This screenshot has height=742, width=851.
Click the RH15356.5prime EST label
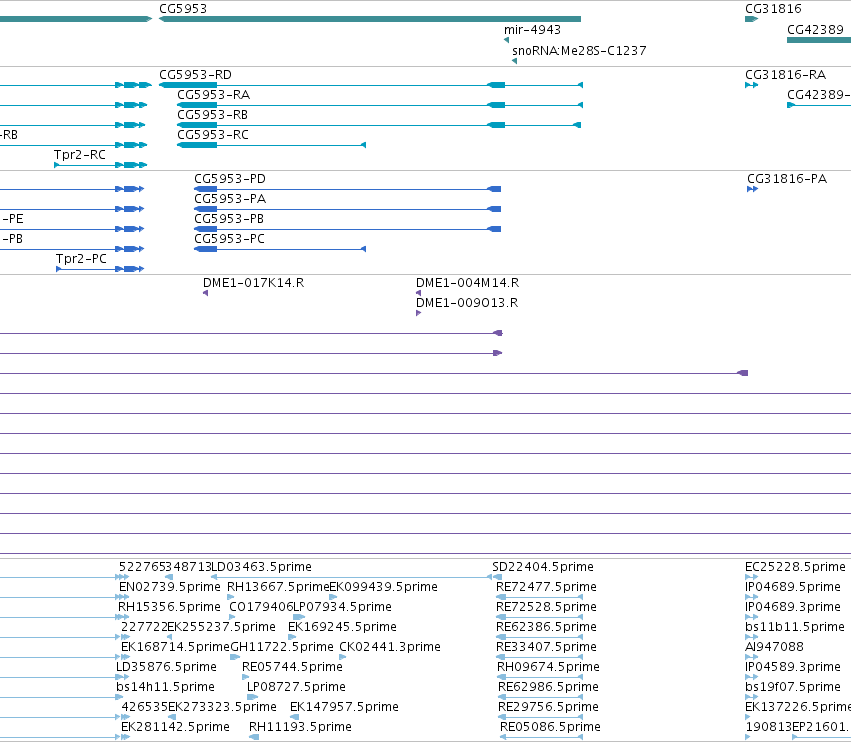click(169, 607)
